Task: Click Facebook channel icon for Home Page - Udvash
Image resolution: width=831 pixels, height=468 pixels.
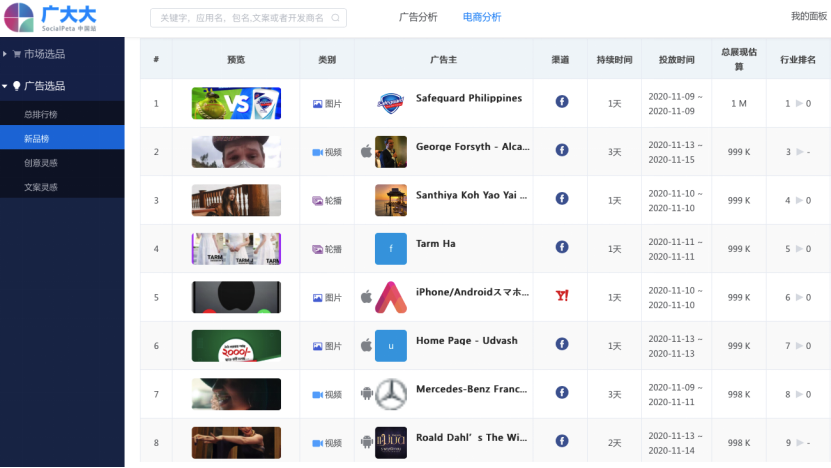Action: (x=562, y=344)
